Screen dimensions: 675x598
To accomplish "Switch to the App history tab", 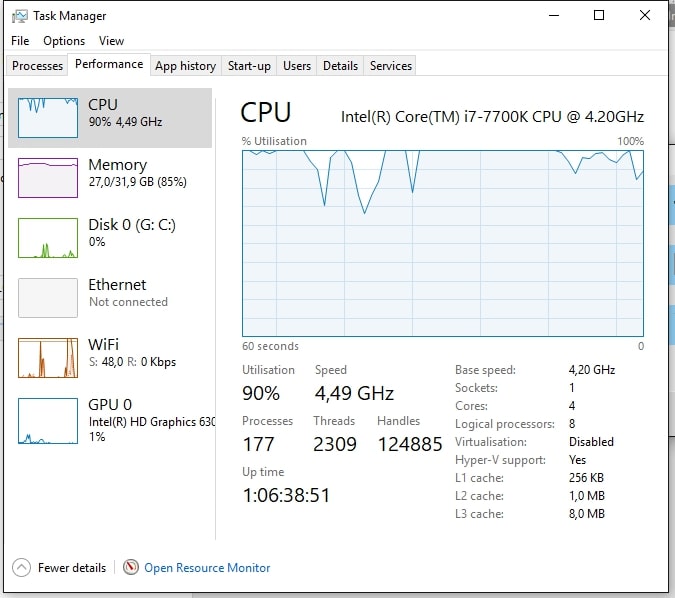I will coord(186,66).
